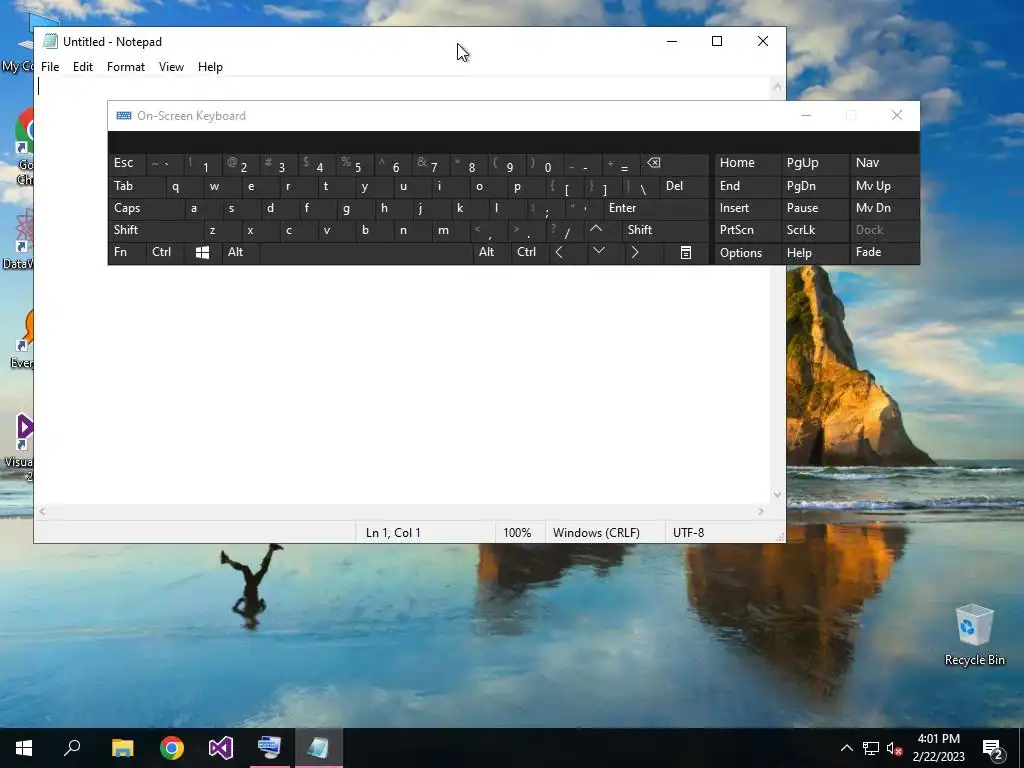The width and height of the screenshot is (1024, 768).
Task: Click the context menu key on keyboard
Action: 686,253
